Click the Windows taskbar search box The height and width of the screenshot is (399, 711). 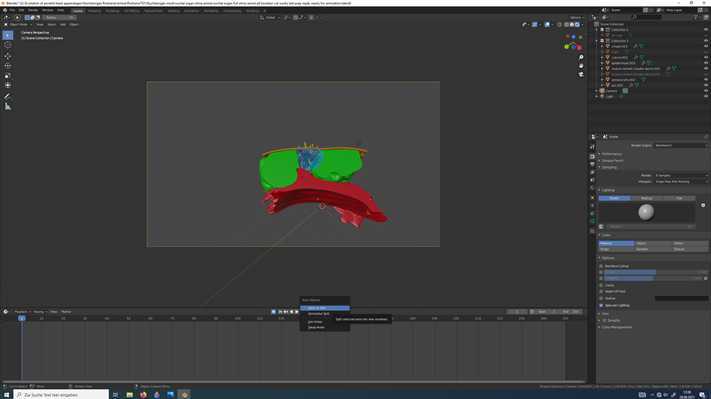61,394
